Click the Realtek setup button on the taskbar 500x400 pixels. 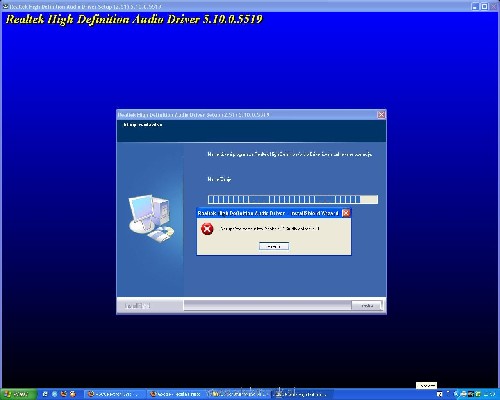[x=302, y=394]
